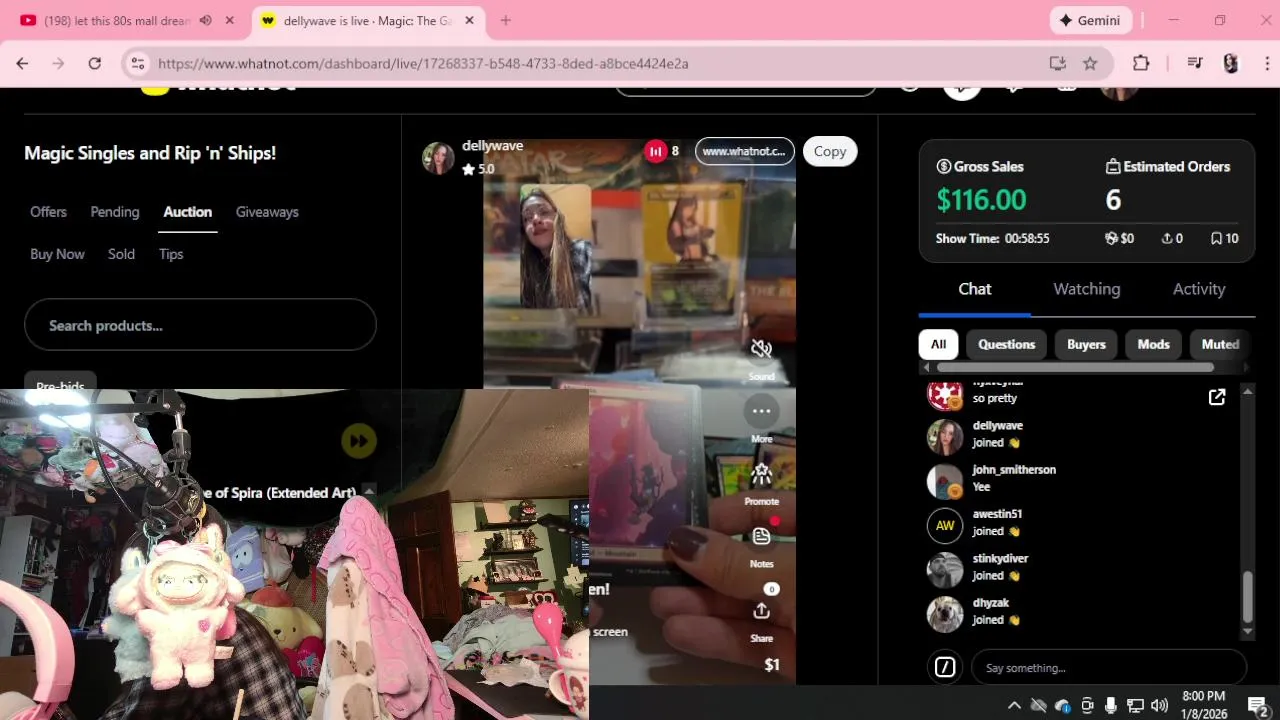Bookmark this page with star icon
The image size is (1280, 720).
pos(1090,63)
